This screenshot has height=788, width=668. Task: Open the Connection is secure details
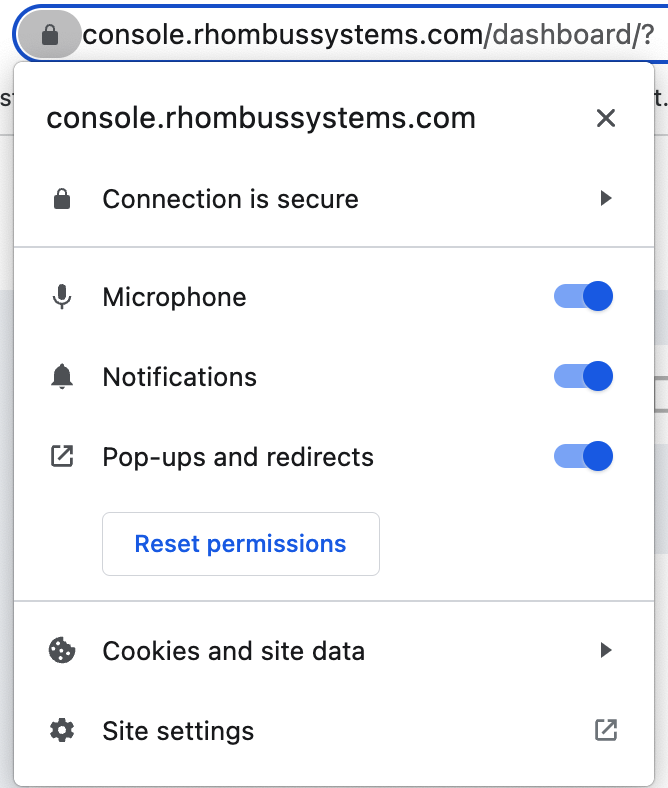click(334, 199)
